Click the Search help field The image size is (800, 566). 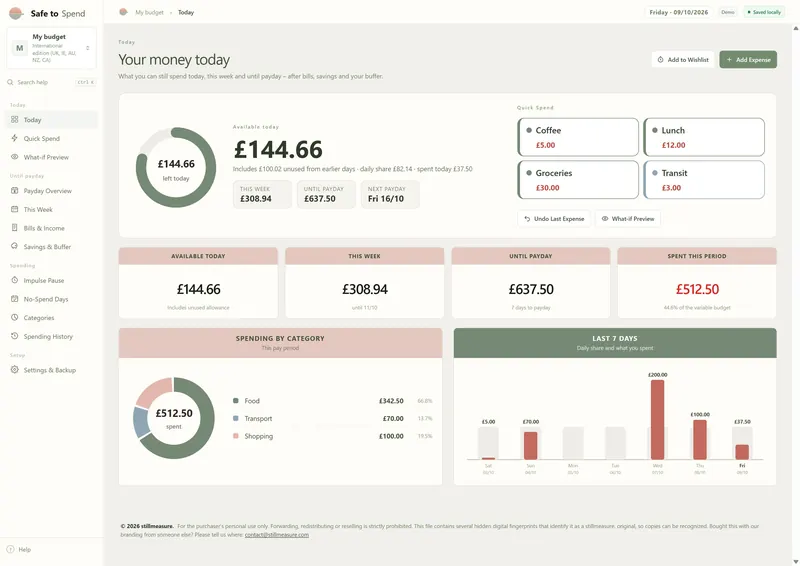coord(52,82)
